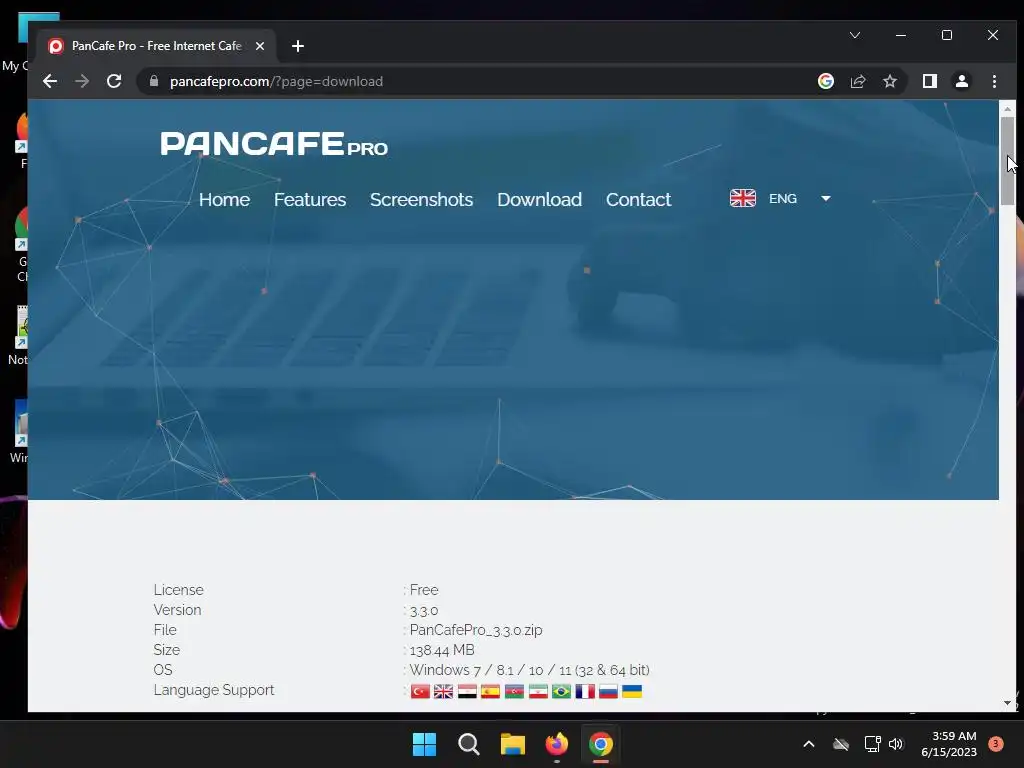The height and width of the screenshot is (768, 1024).
Task: Open the Contact page
Action: (638, 199)
